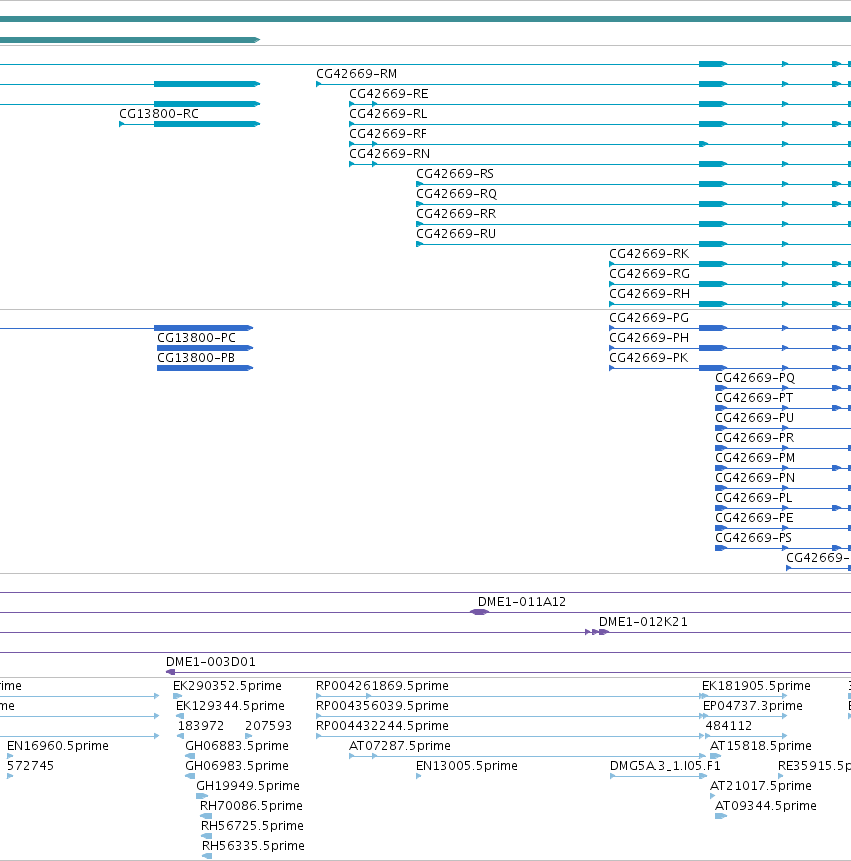Click the CG42669-RH transcript label
The height and width of the screenshot is (861, 851).
tap(650, 294)
